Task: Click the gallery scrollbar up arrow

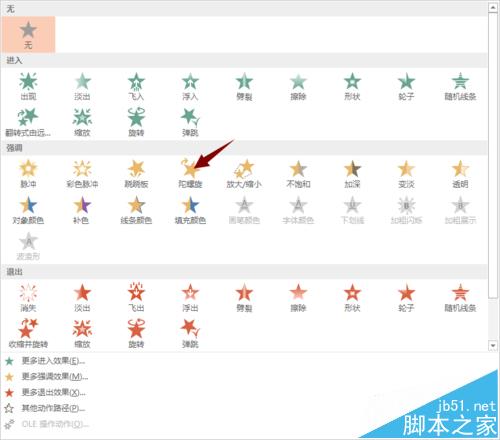Action: (493, 8)
